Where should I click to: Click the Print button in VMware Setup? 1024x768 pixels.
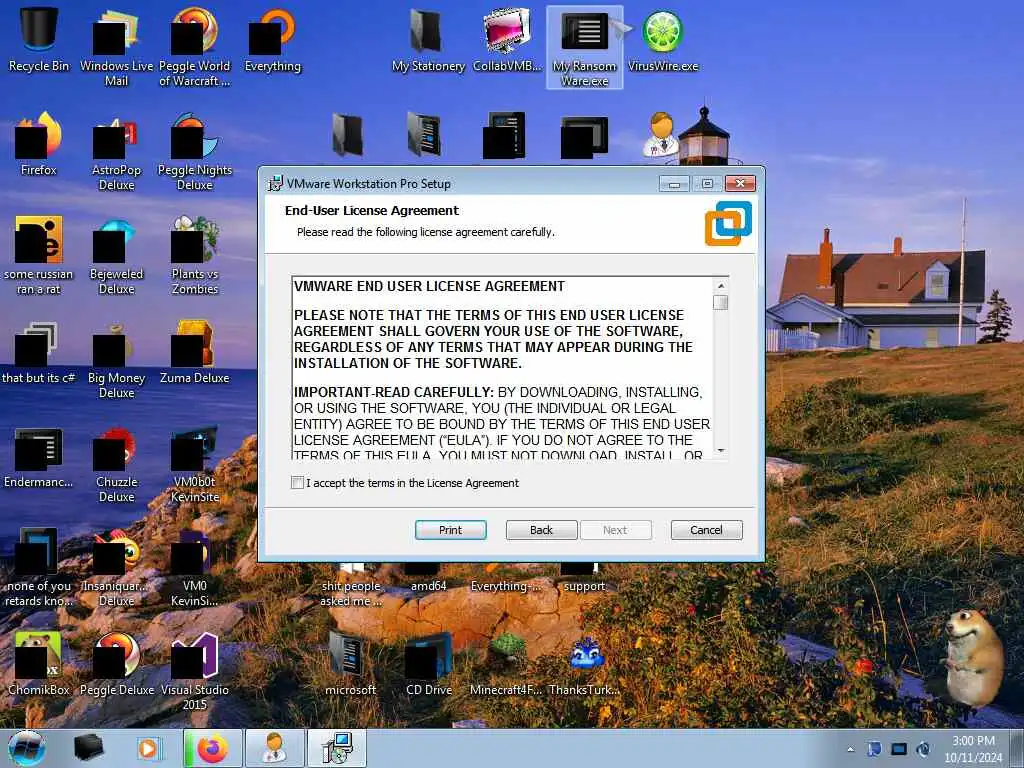click(451, 530)
